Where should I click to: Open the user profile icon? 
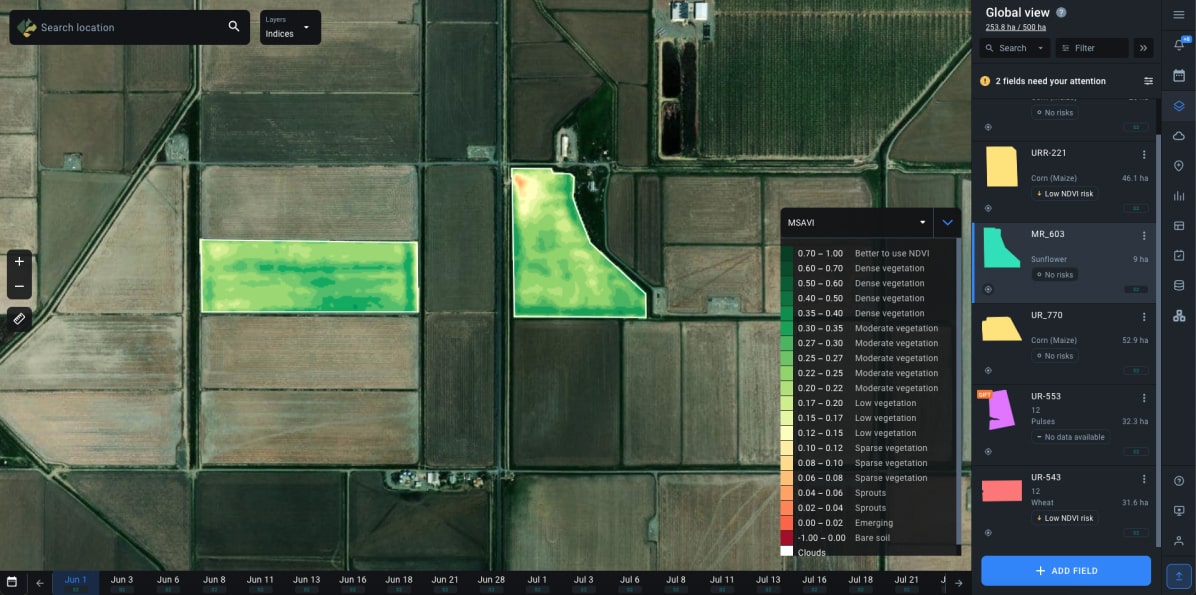1178,540
